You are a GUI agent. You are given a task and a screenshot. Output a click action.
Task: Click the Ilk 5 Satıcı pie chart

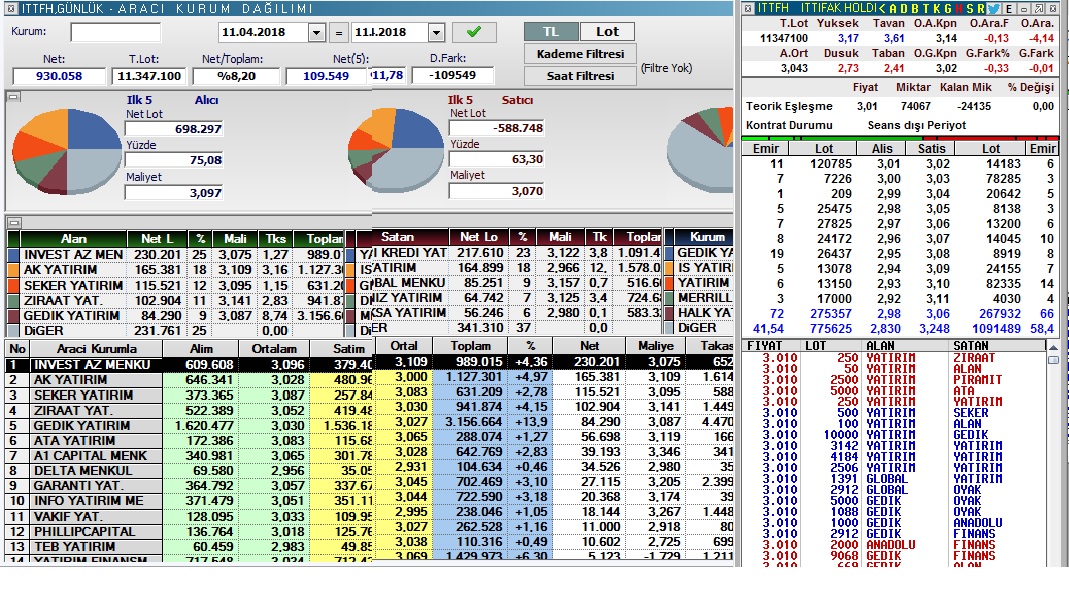tap(397, 150)
